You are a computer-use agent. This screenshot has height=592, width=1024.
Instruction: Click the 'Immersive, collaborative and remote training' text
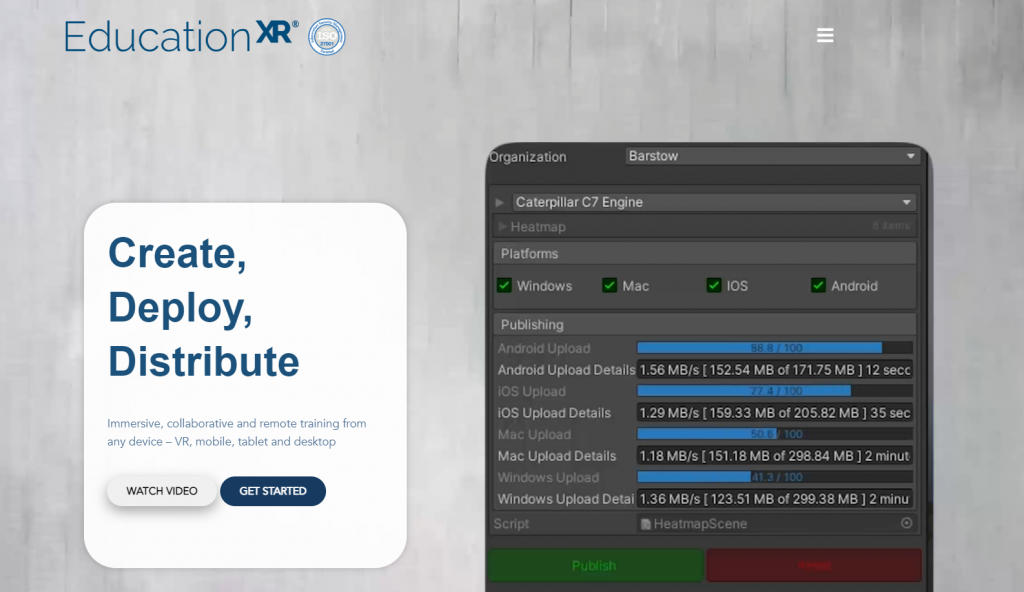click(x=236, y=432)
